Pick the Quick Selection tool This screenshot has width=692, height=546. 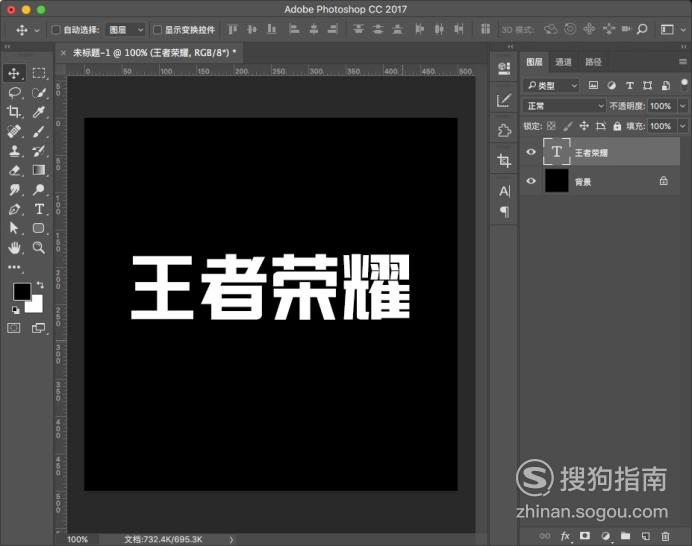pyautogui.click(x=39, y=93)
